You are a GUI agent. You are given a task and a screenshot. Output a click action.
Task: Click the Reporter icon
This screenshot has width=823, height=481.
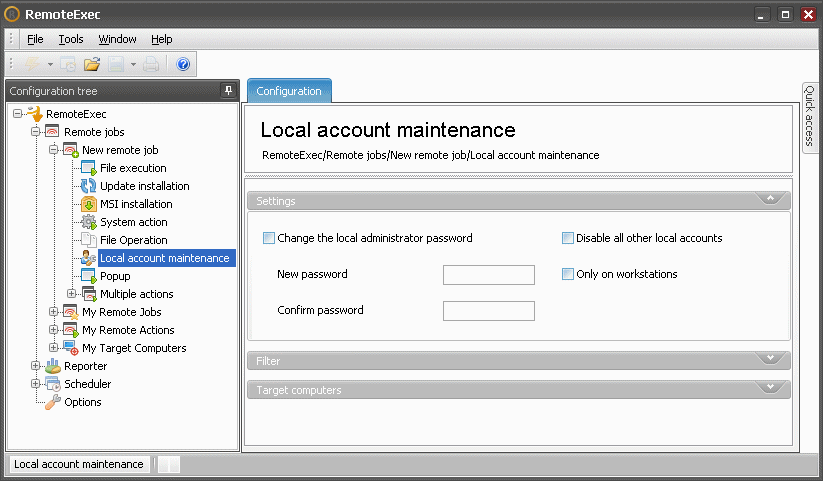(52, 366)
